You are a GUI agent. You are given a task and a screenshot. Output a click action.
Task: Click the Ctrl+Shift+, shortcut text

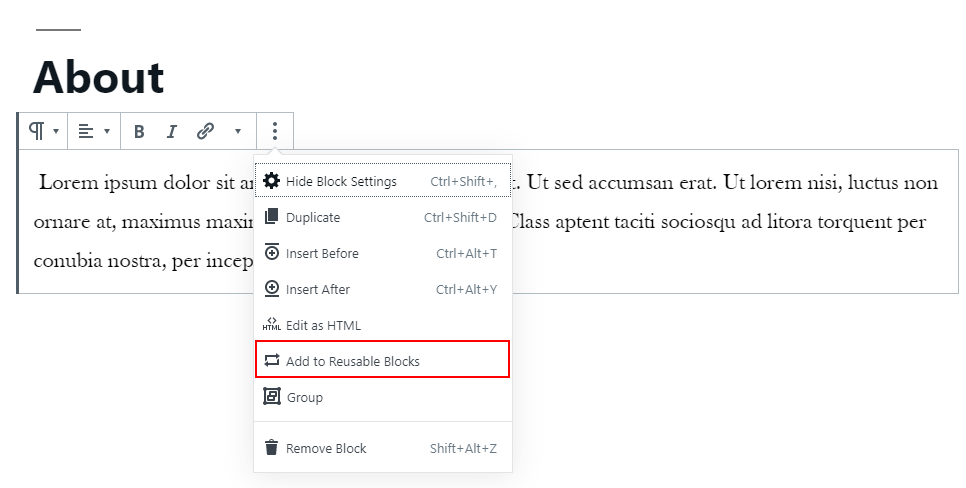[x=463, y=181]
